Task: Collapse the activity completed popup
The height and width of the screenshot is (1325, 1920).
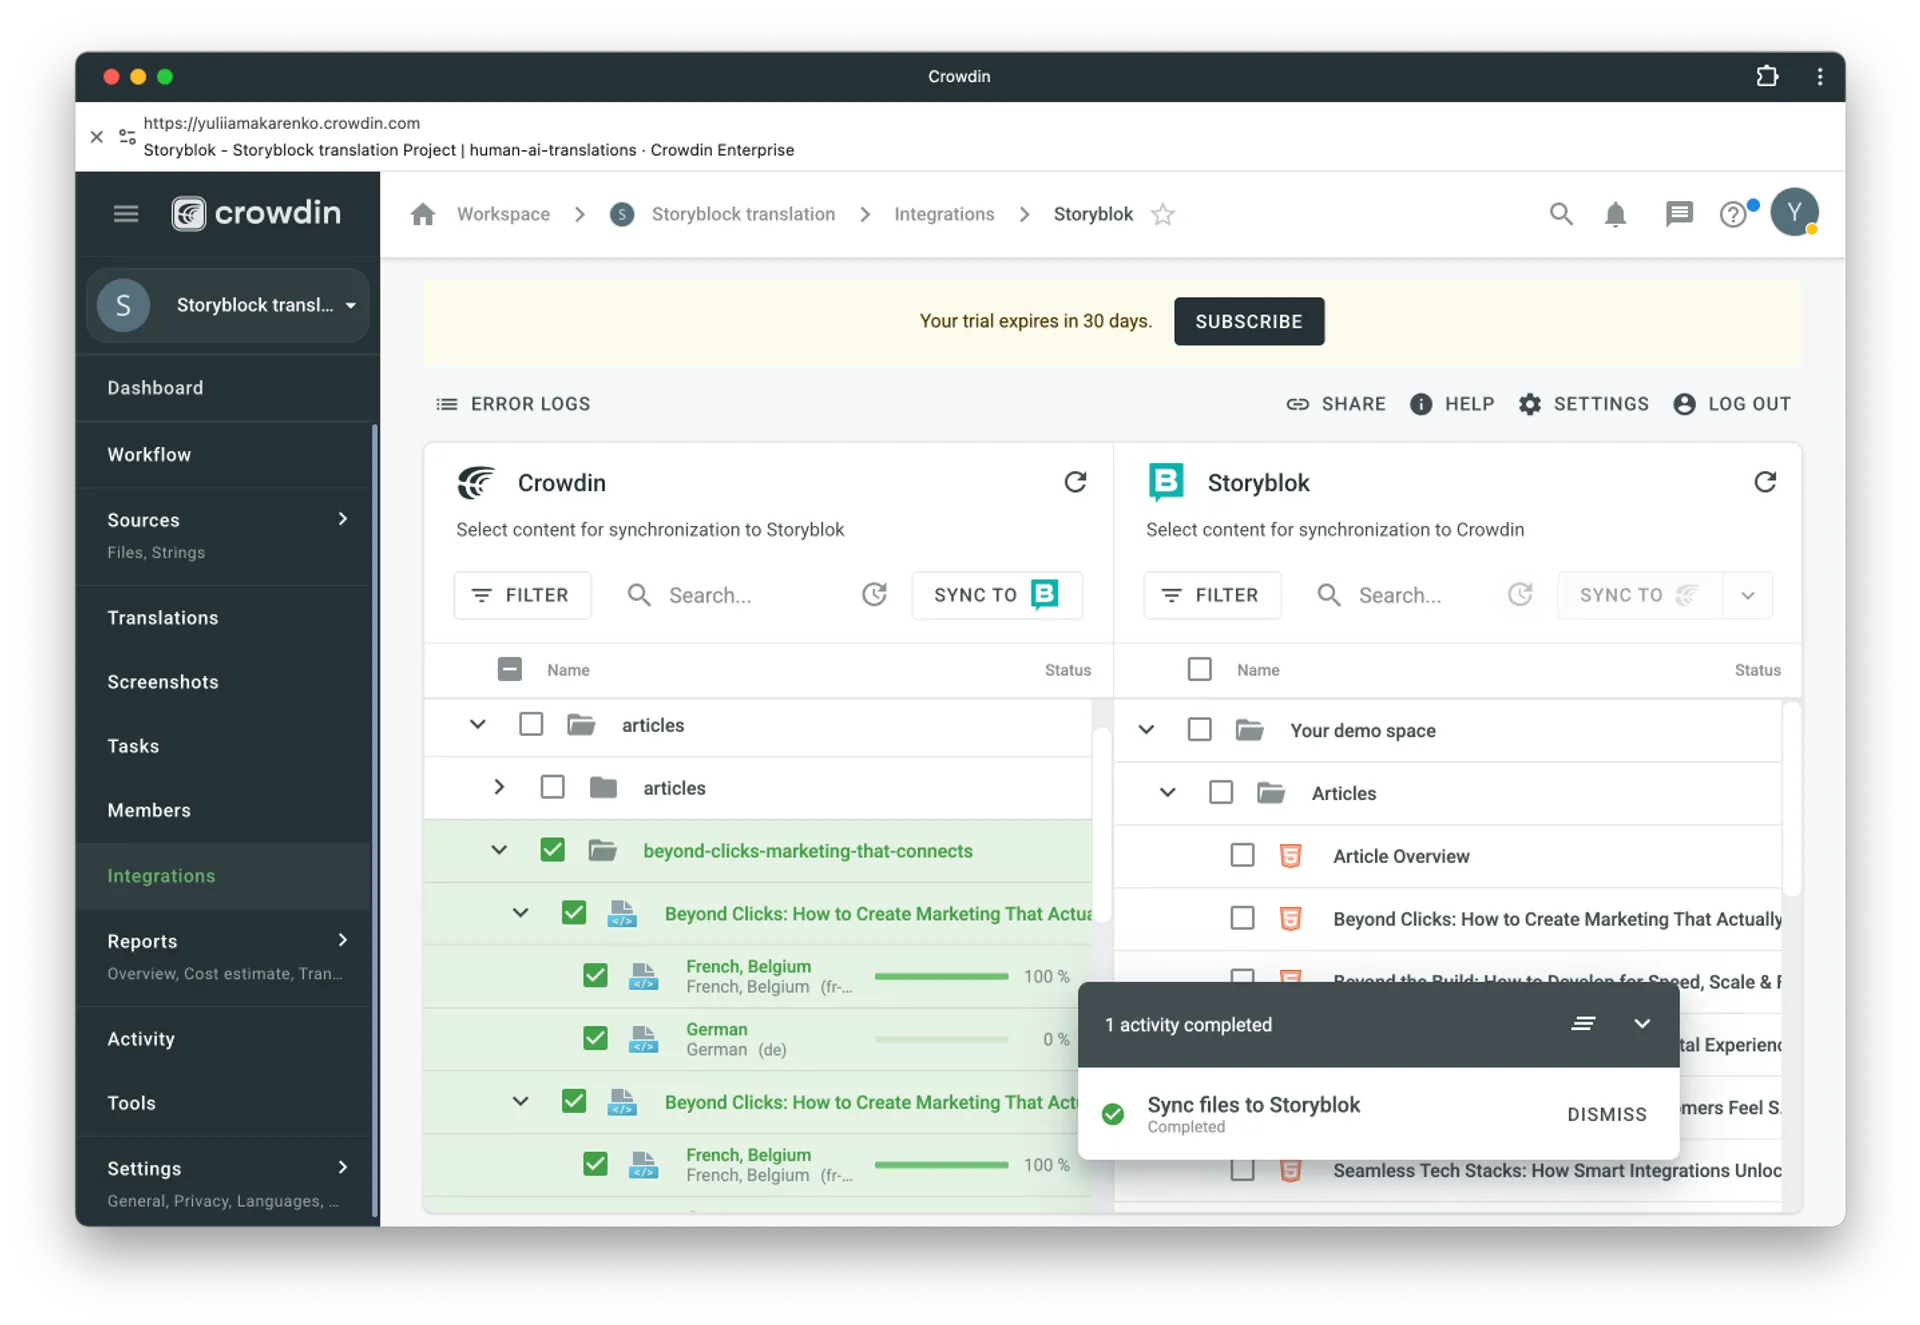Action: (1642, 1023)
